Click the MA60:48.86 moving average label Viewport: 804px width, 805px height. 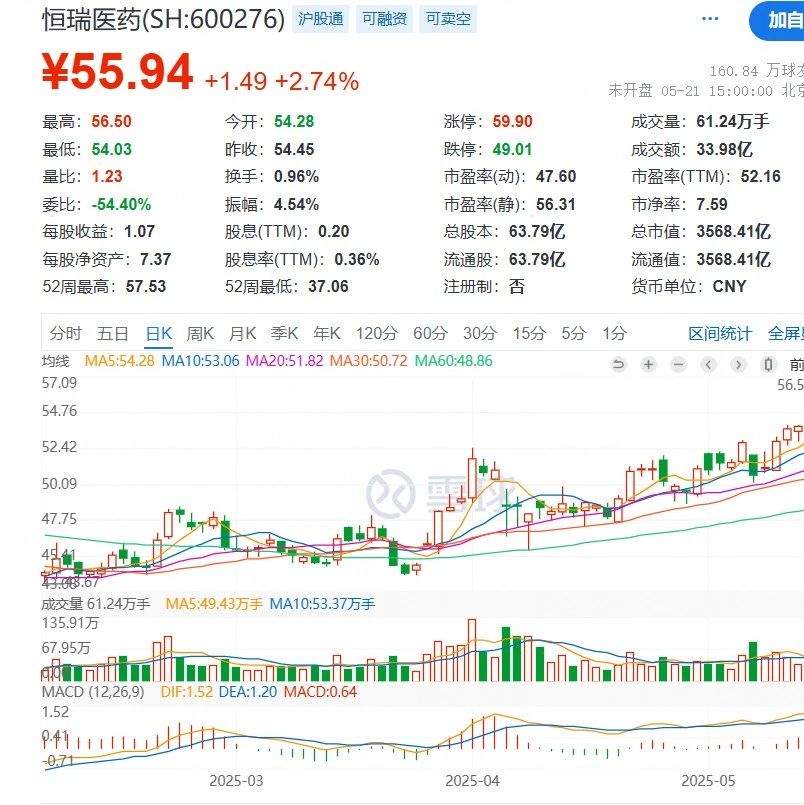click(453, 361)
